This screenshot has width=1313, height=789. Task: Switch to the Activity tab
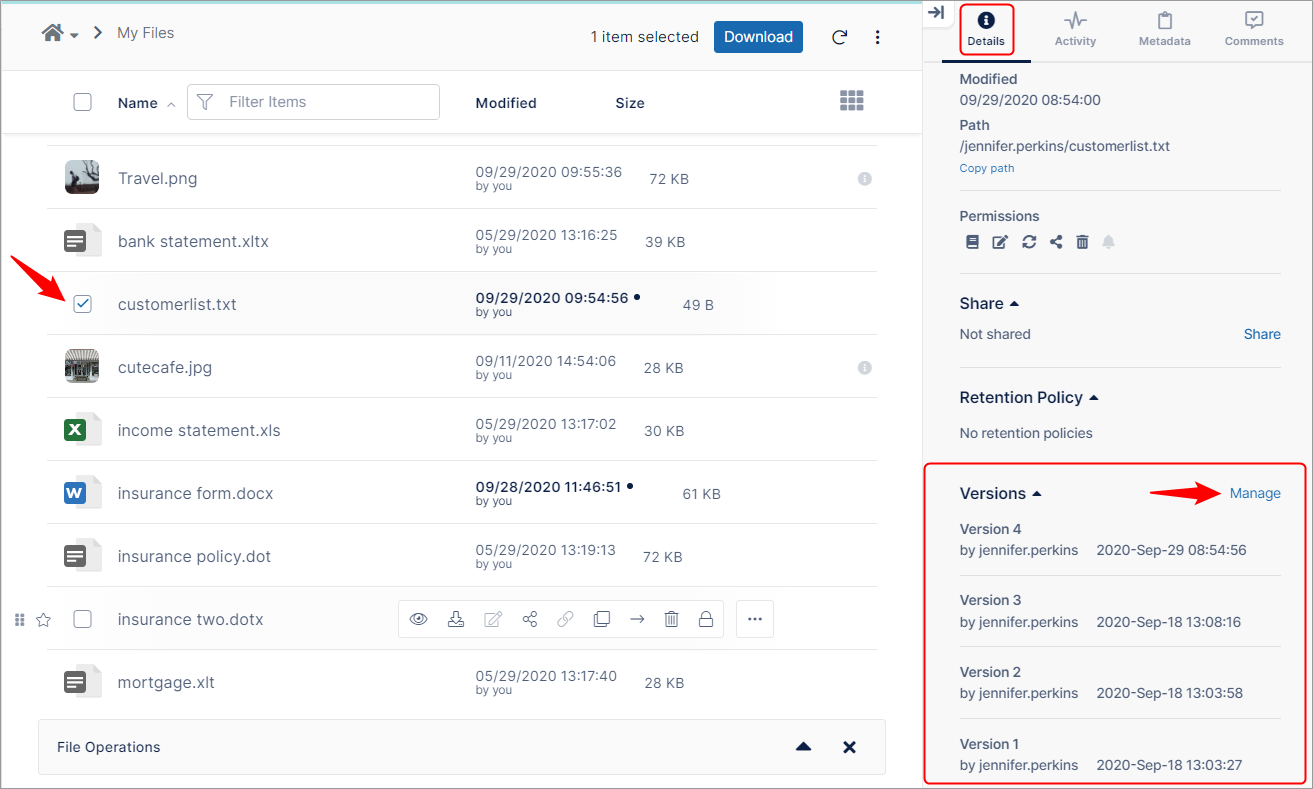coord(1075,29)
